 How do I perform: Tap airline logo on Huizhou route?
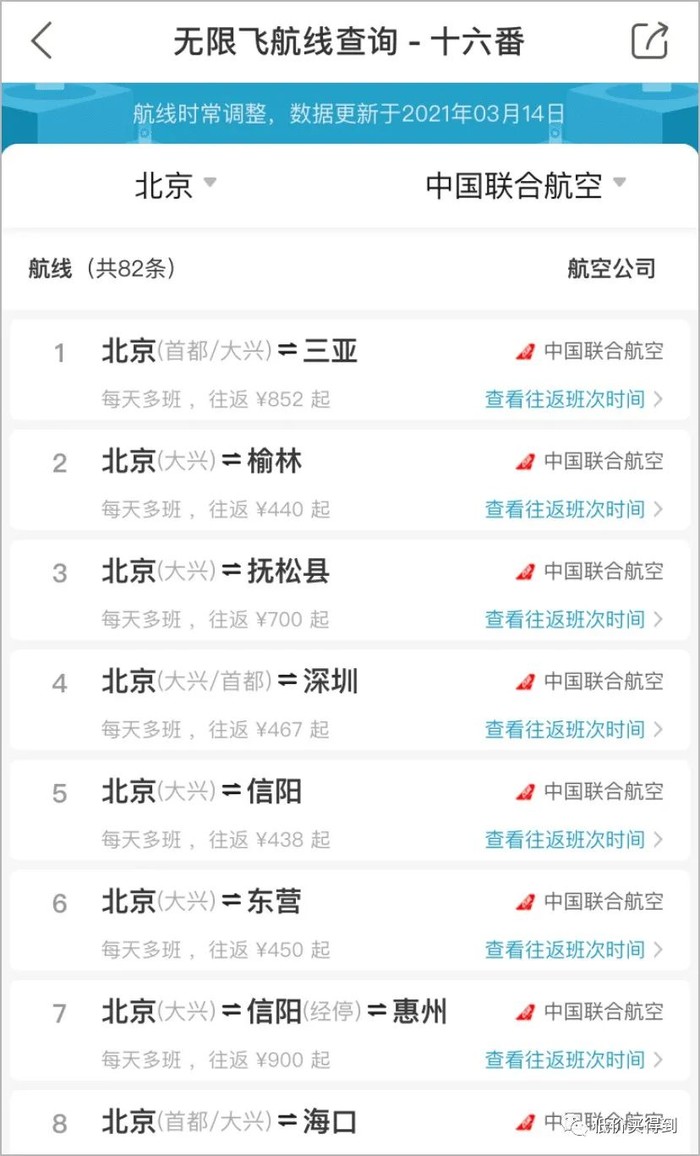[525, 1011]
